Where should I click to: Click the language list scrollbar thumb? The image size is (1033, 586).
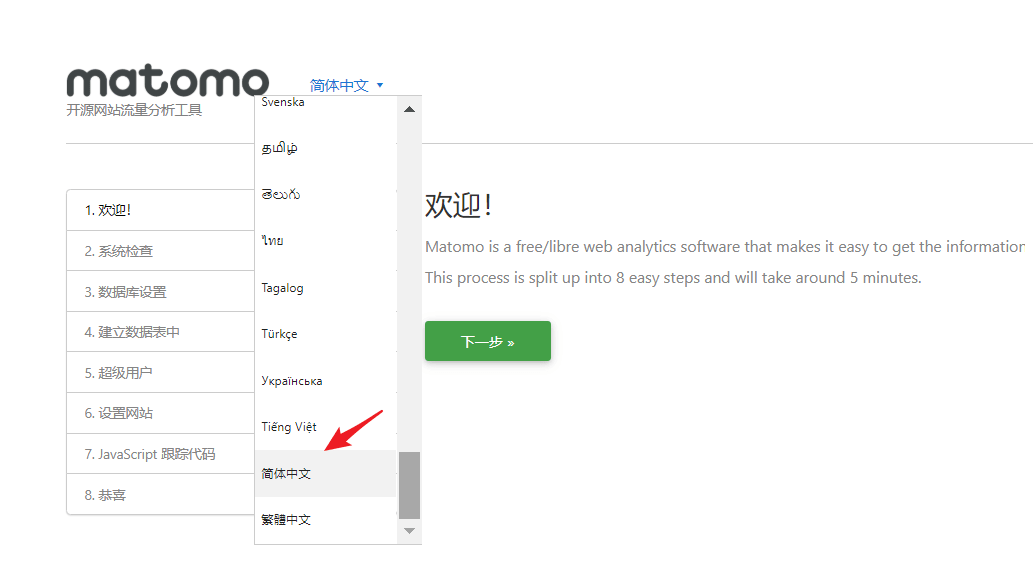tap(409, 485)
